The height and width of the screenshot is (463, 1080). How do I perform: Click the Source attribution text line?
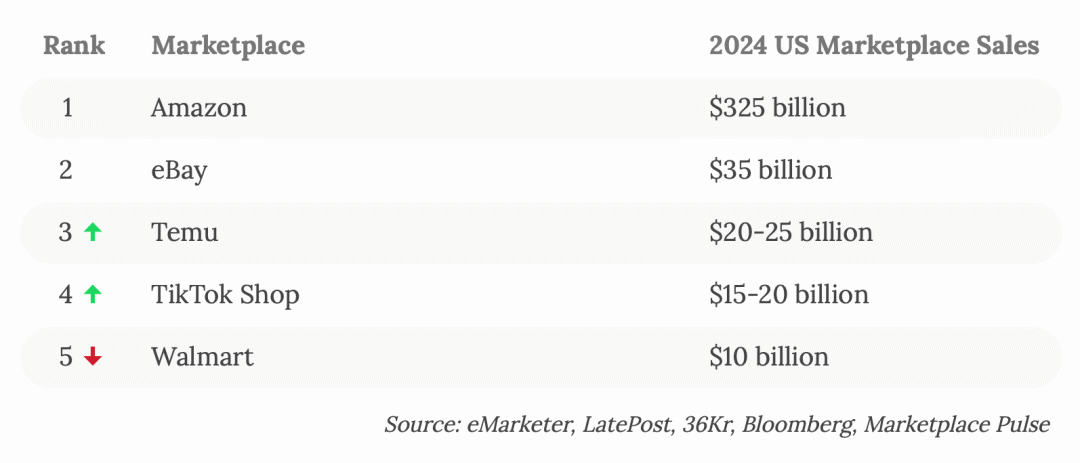717,424
